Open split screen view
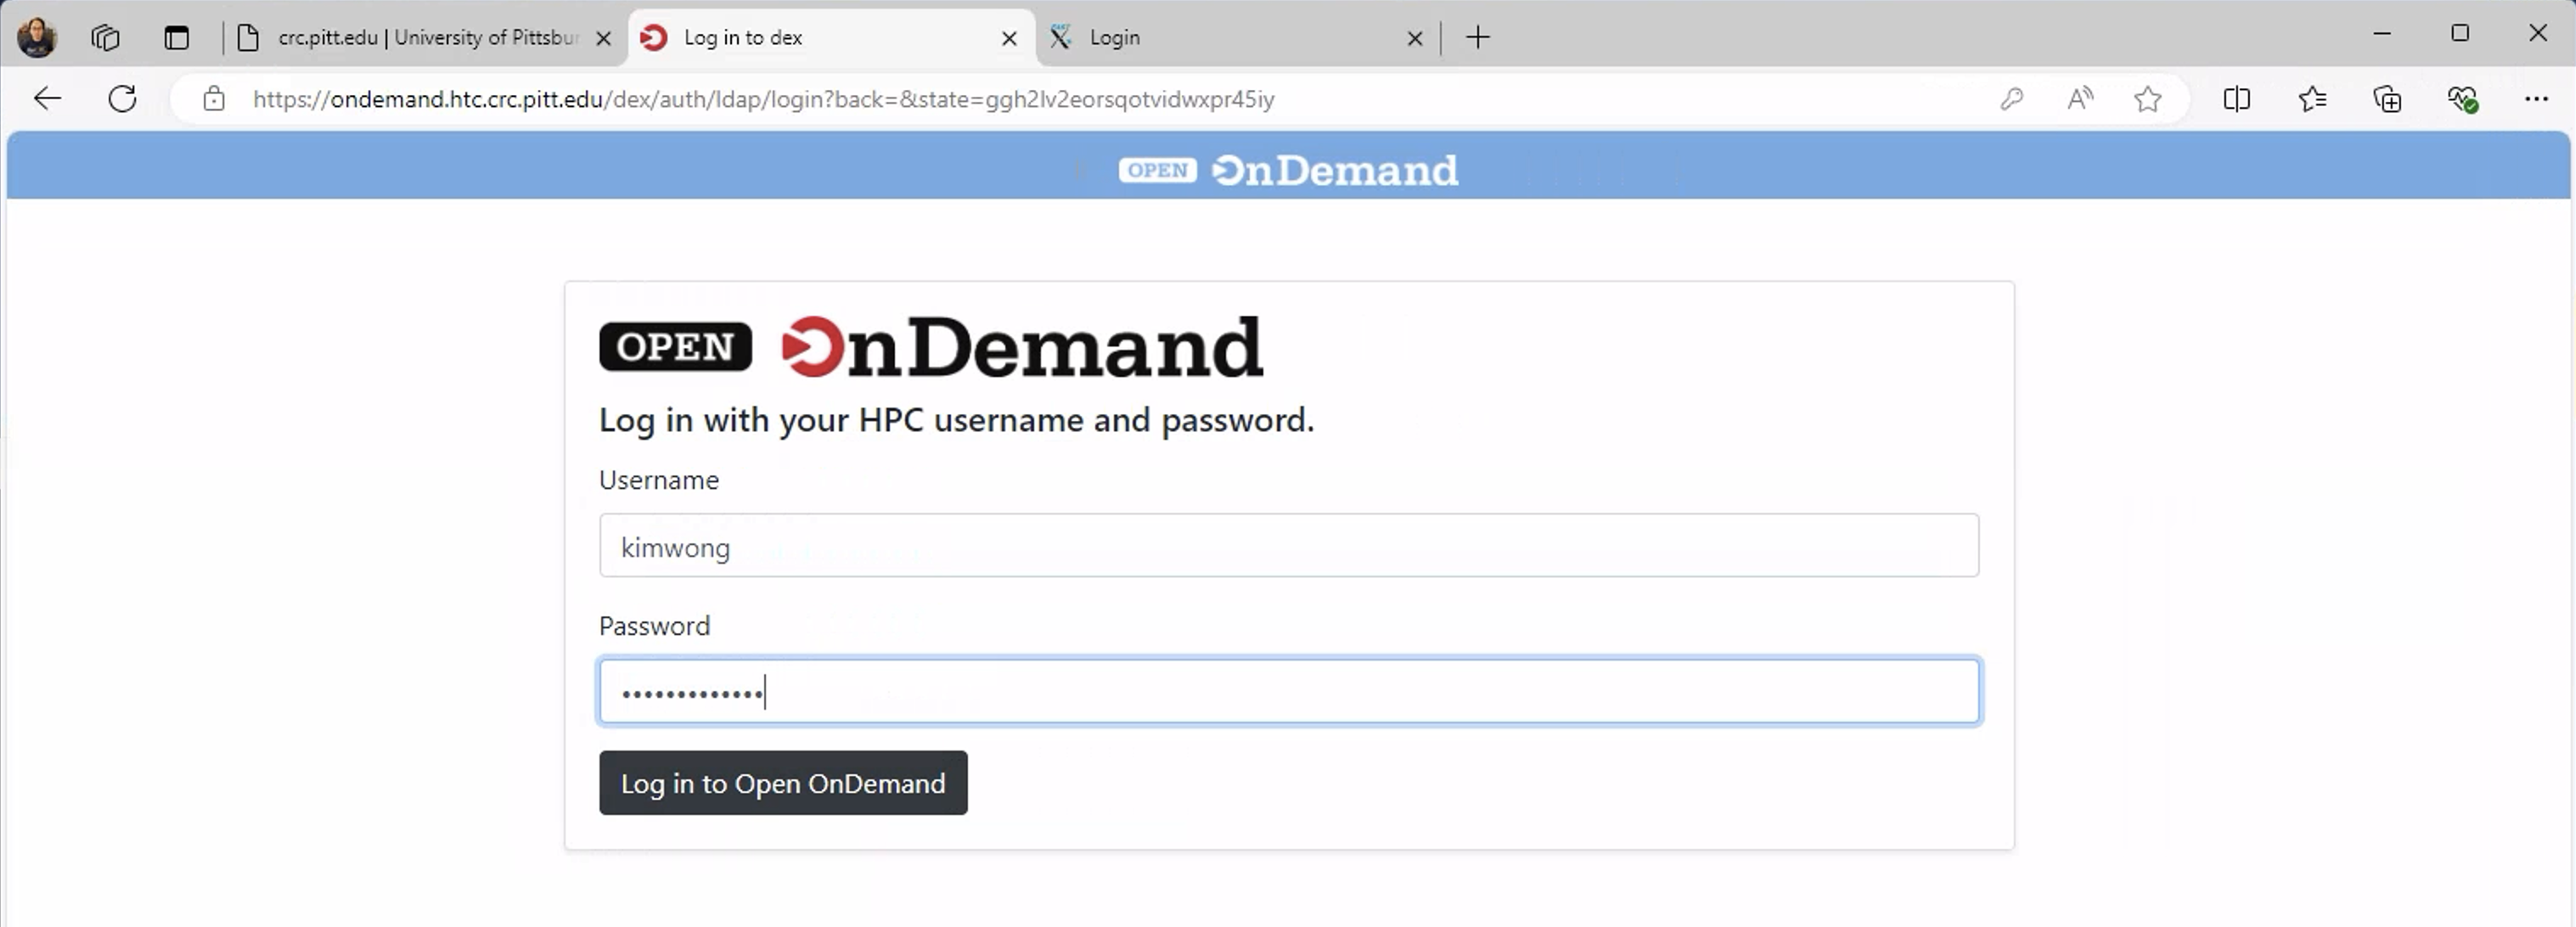This screenshot has height=927, width=2576. (x=2237, y=98)
